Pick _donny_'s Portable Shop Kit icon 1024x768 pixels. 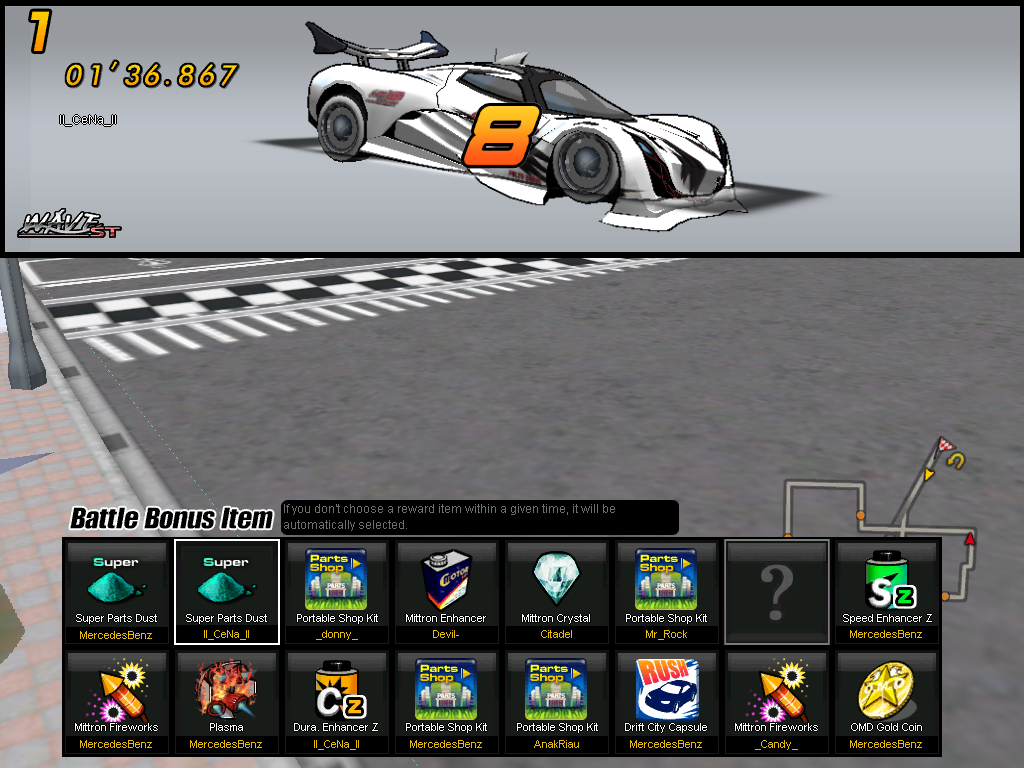click(x=336, y=579)
